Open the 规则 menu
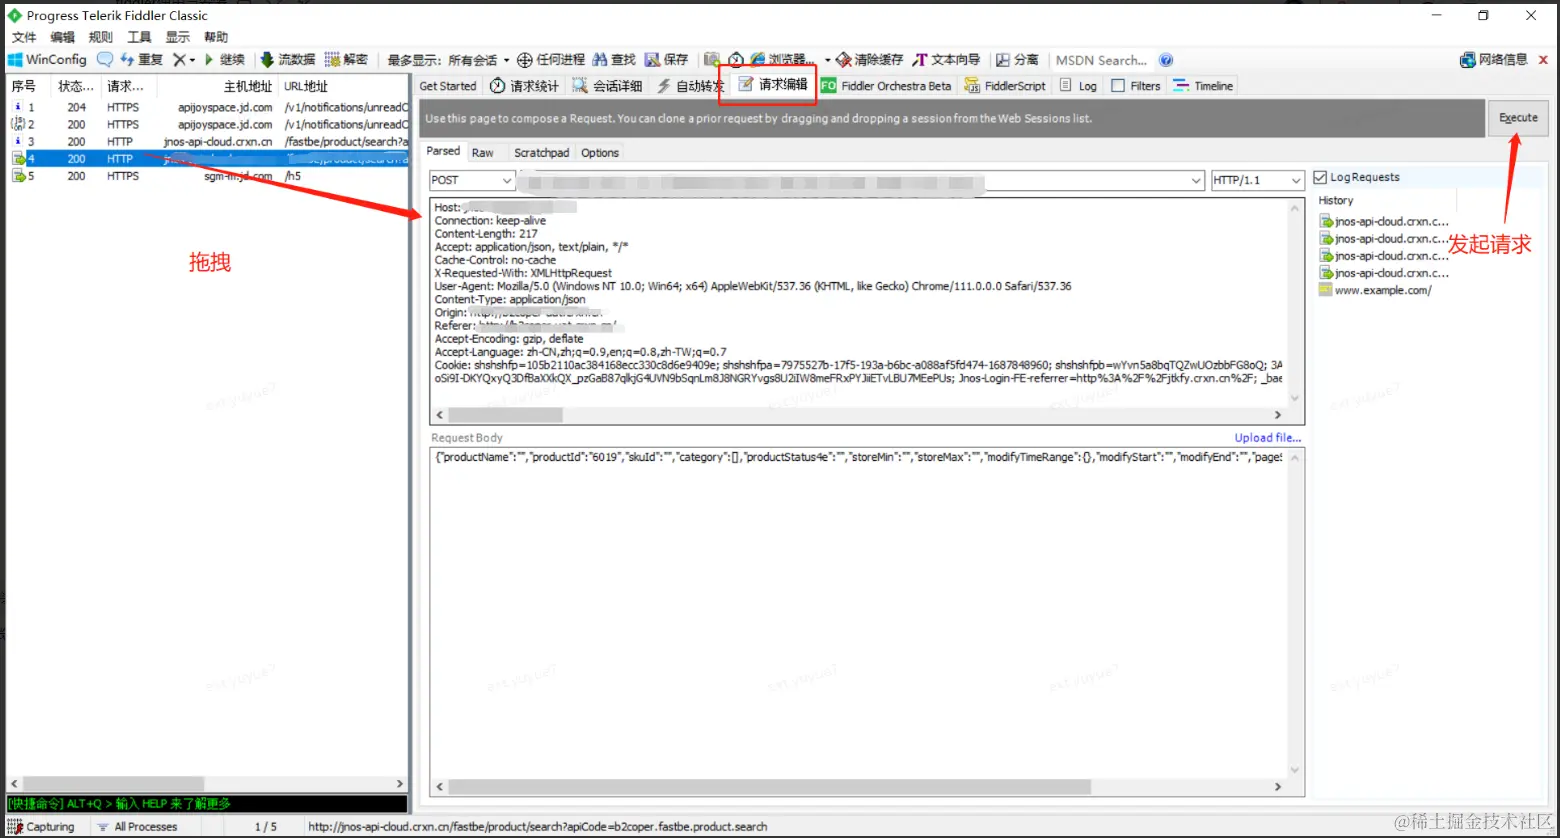Viewport: 1560px width, 838px height. [101, 37]
